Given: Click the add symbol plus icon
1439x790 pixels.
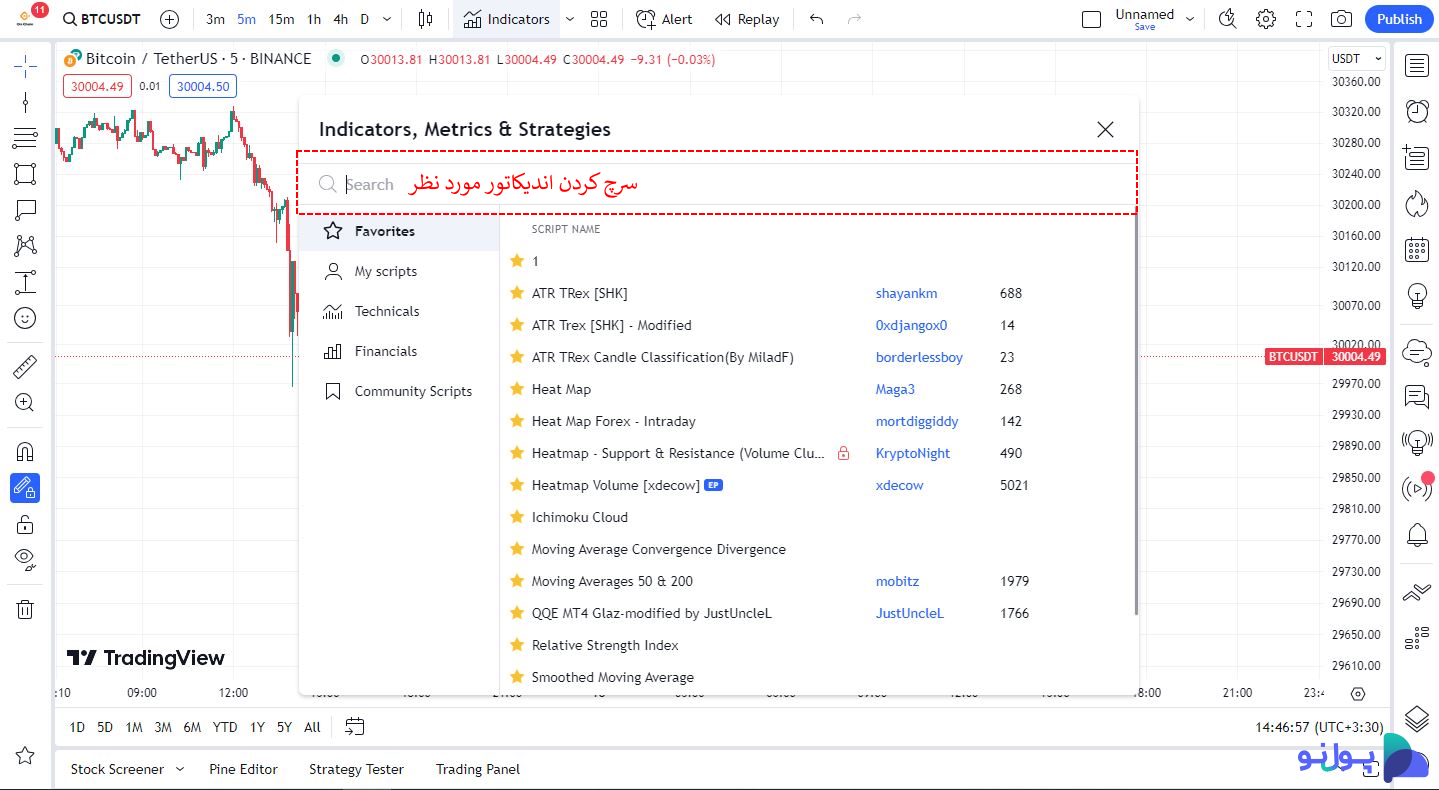Looking at the screenshot, I should (170, 19).
